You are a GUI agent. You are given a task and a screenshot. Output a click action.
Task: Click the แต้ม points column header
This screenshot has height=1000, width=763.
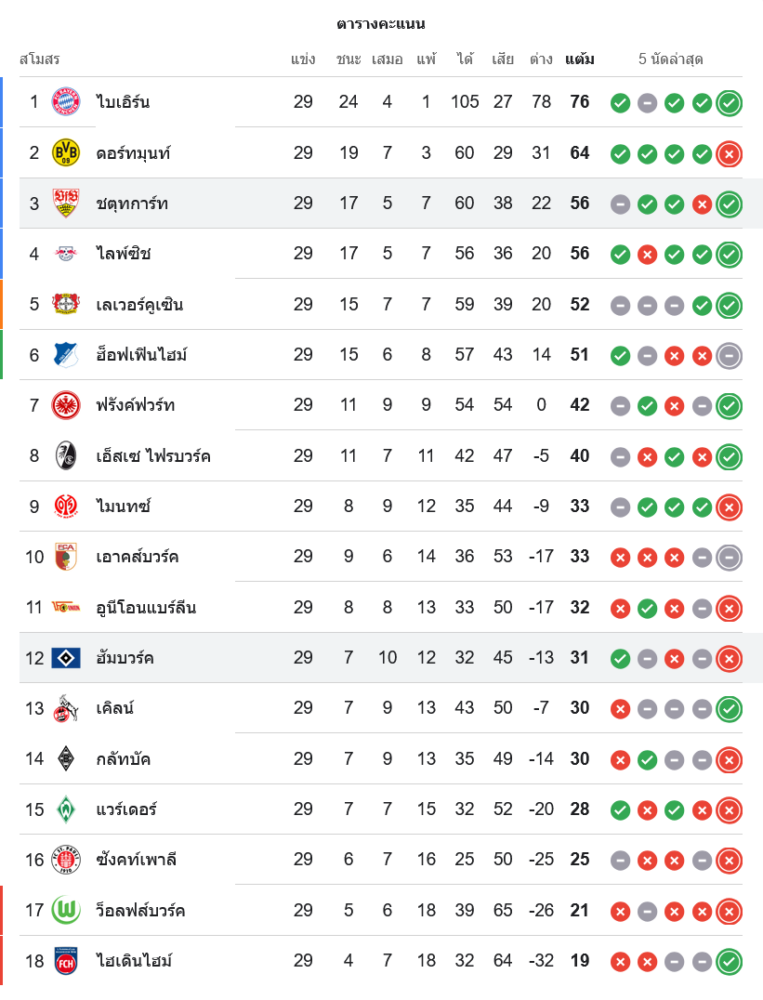(x=580, y=59)
